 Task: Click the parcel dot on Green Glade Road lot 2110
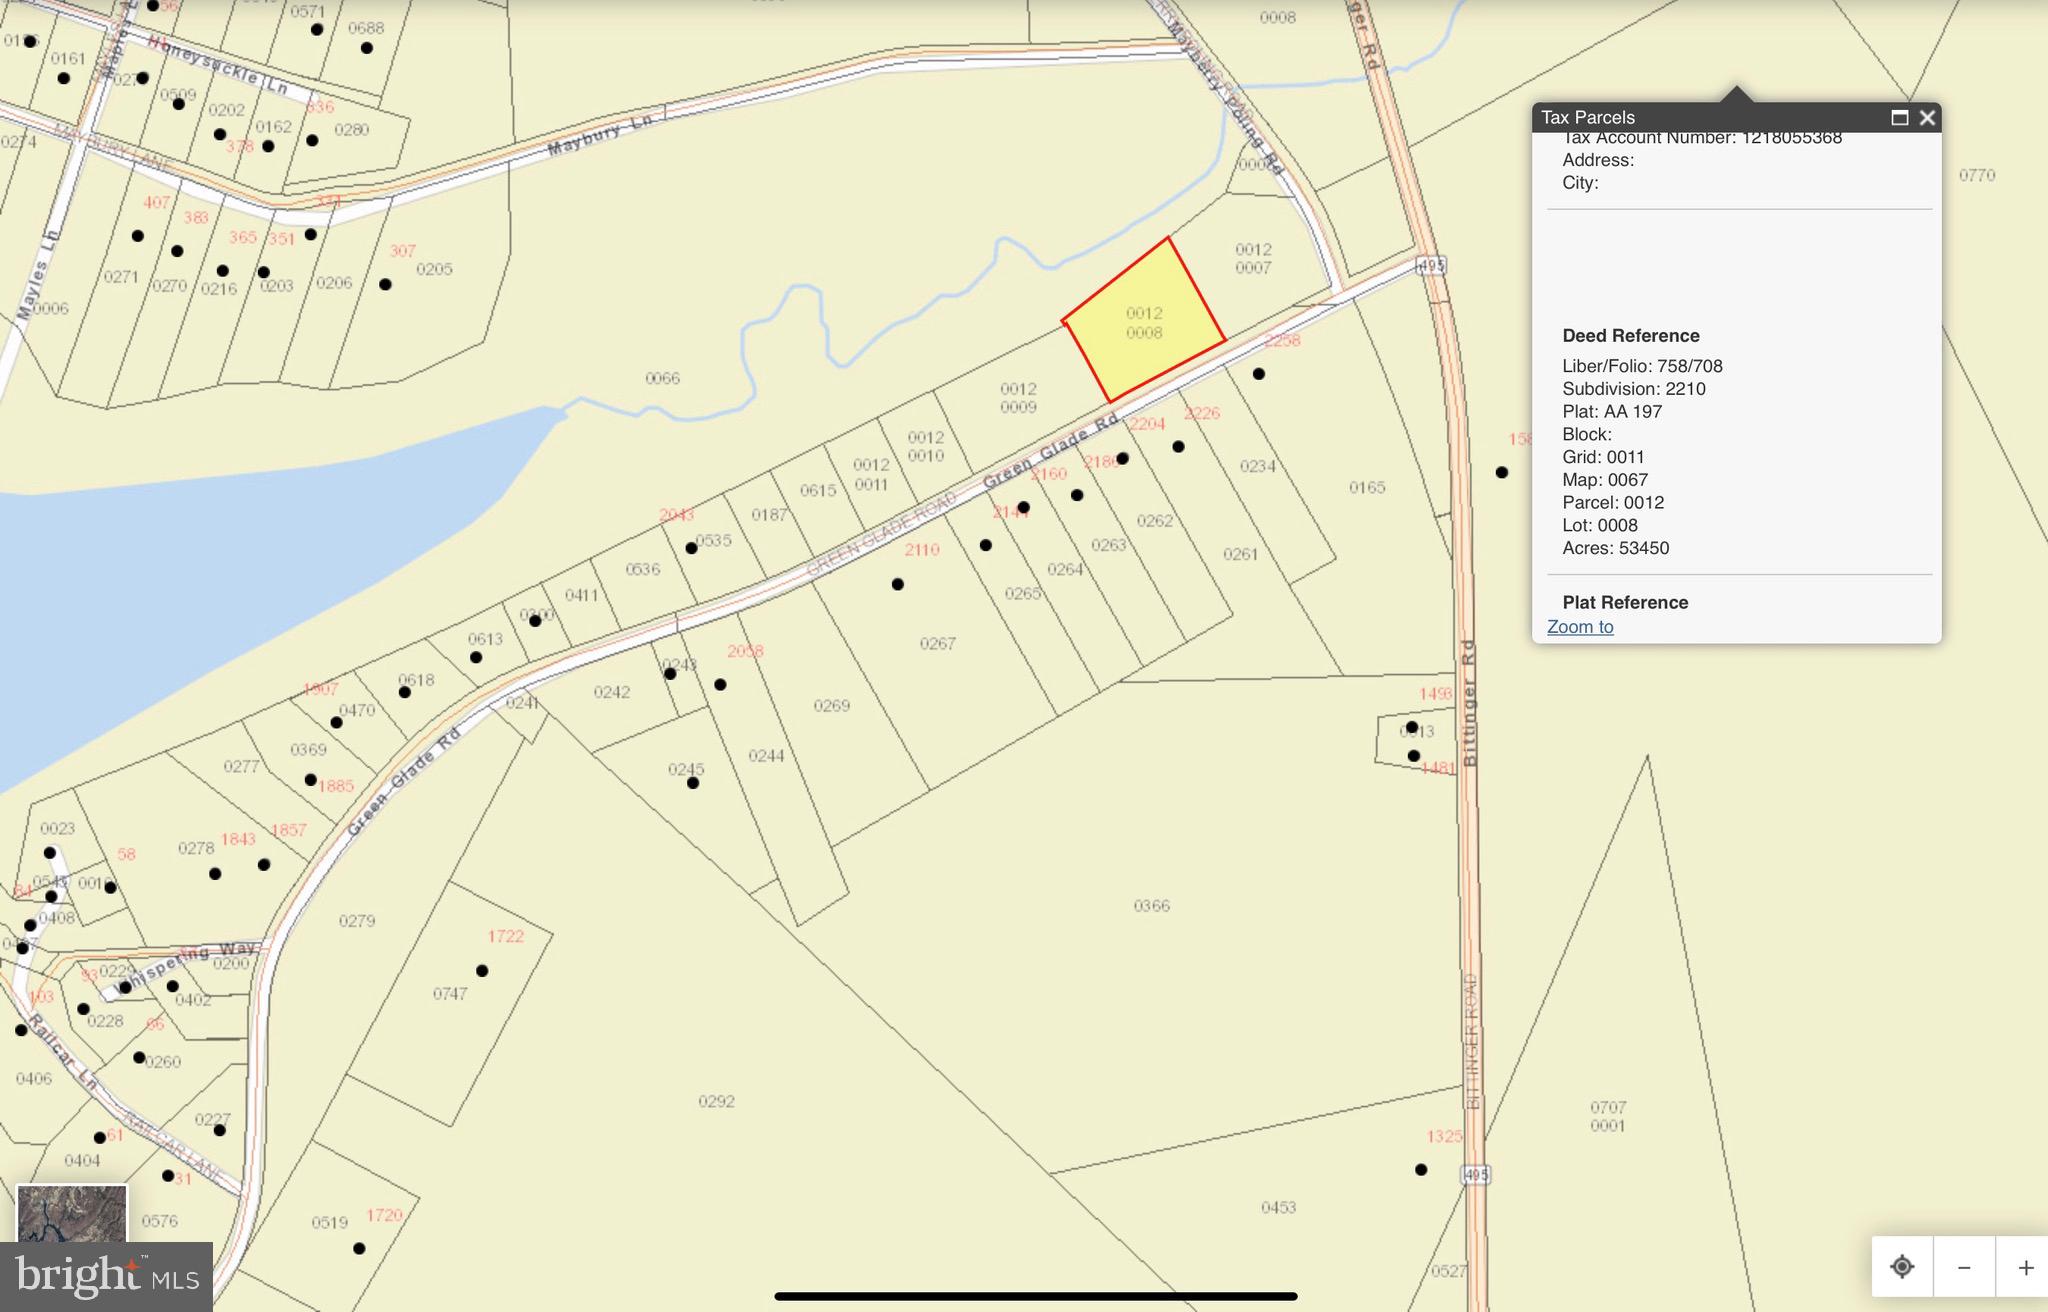(x=898, y=584)
